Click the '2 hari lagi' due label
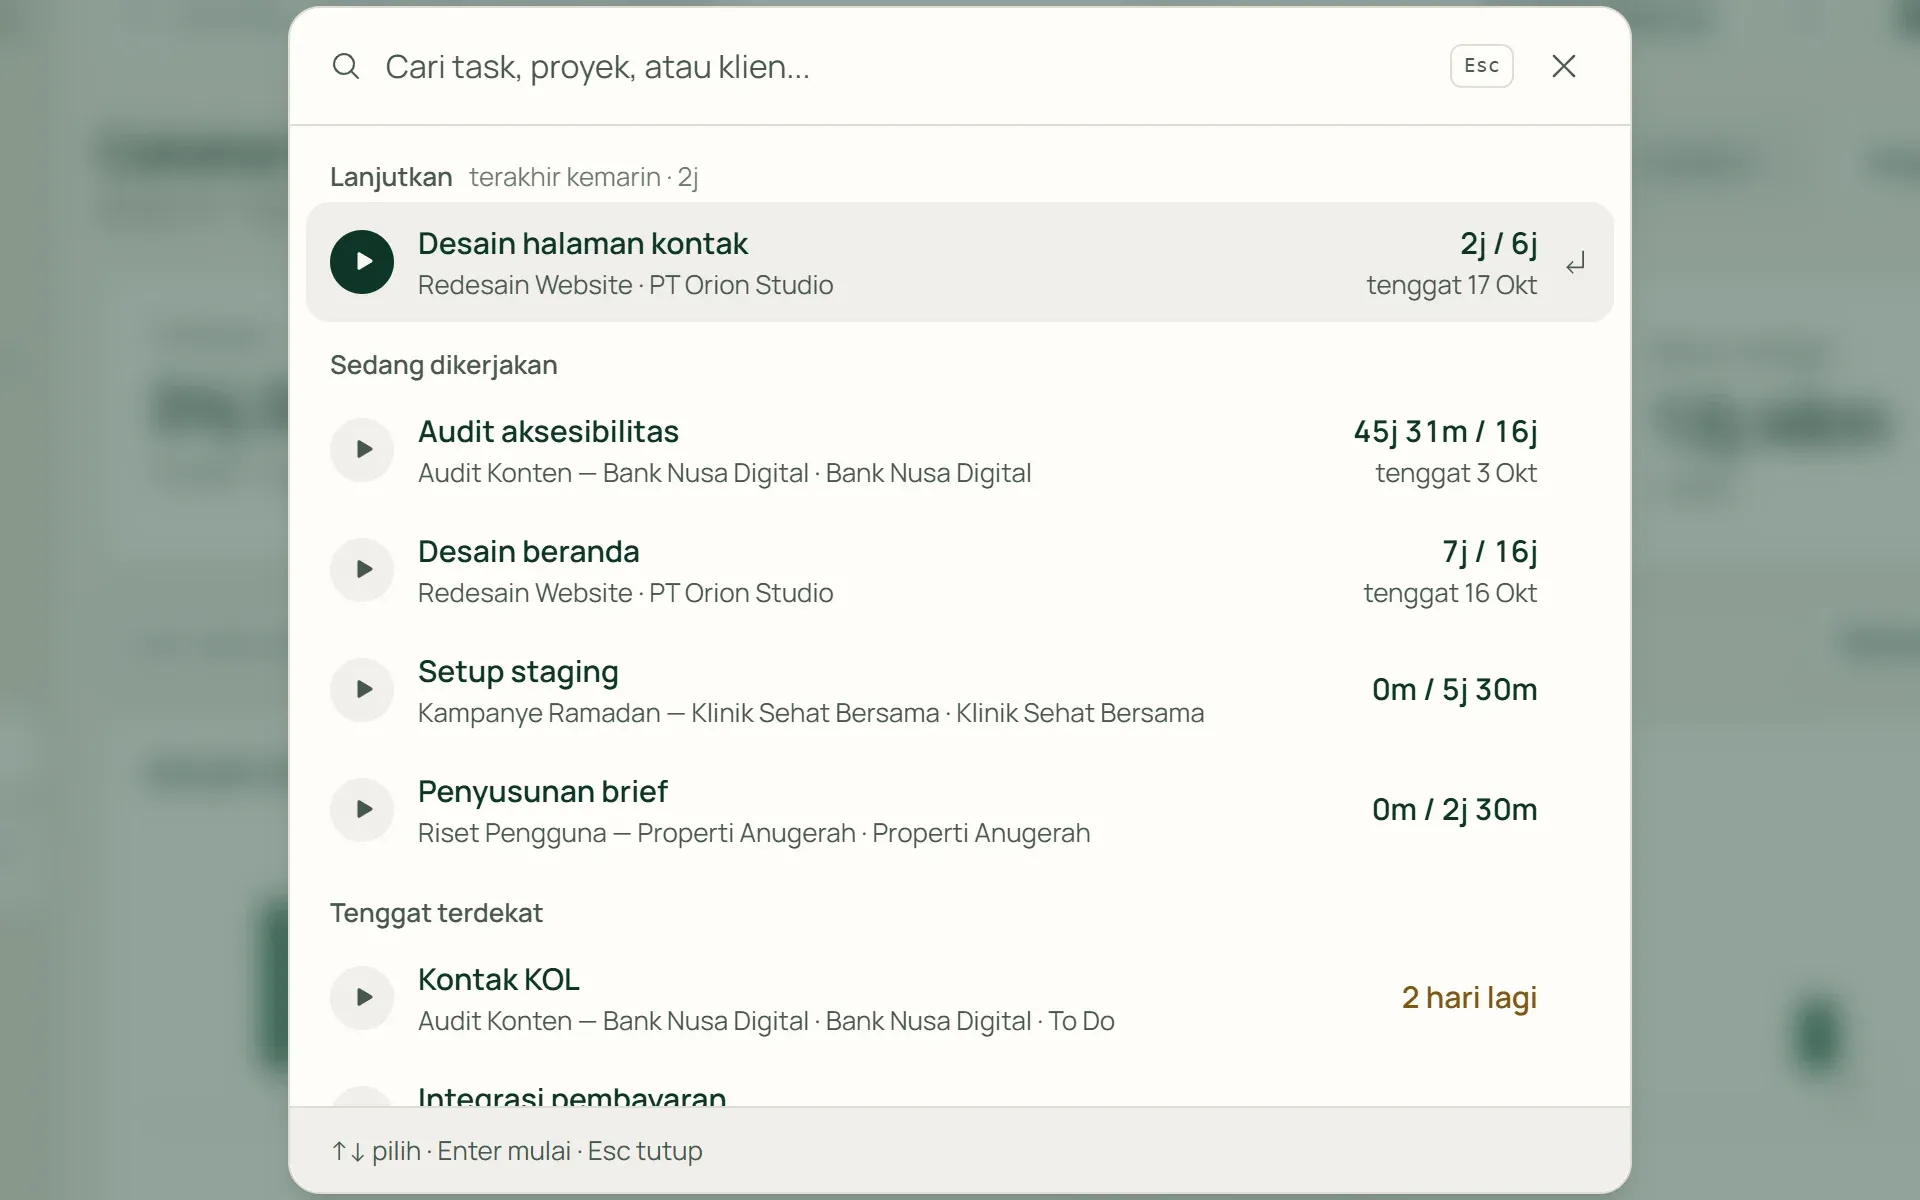 [1469, 997]
